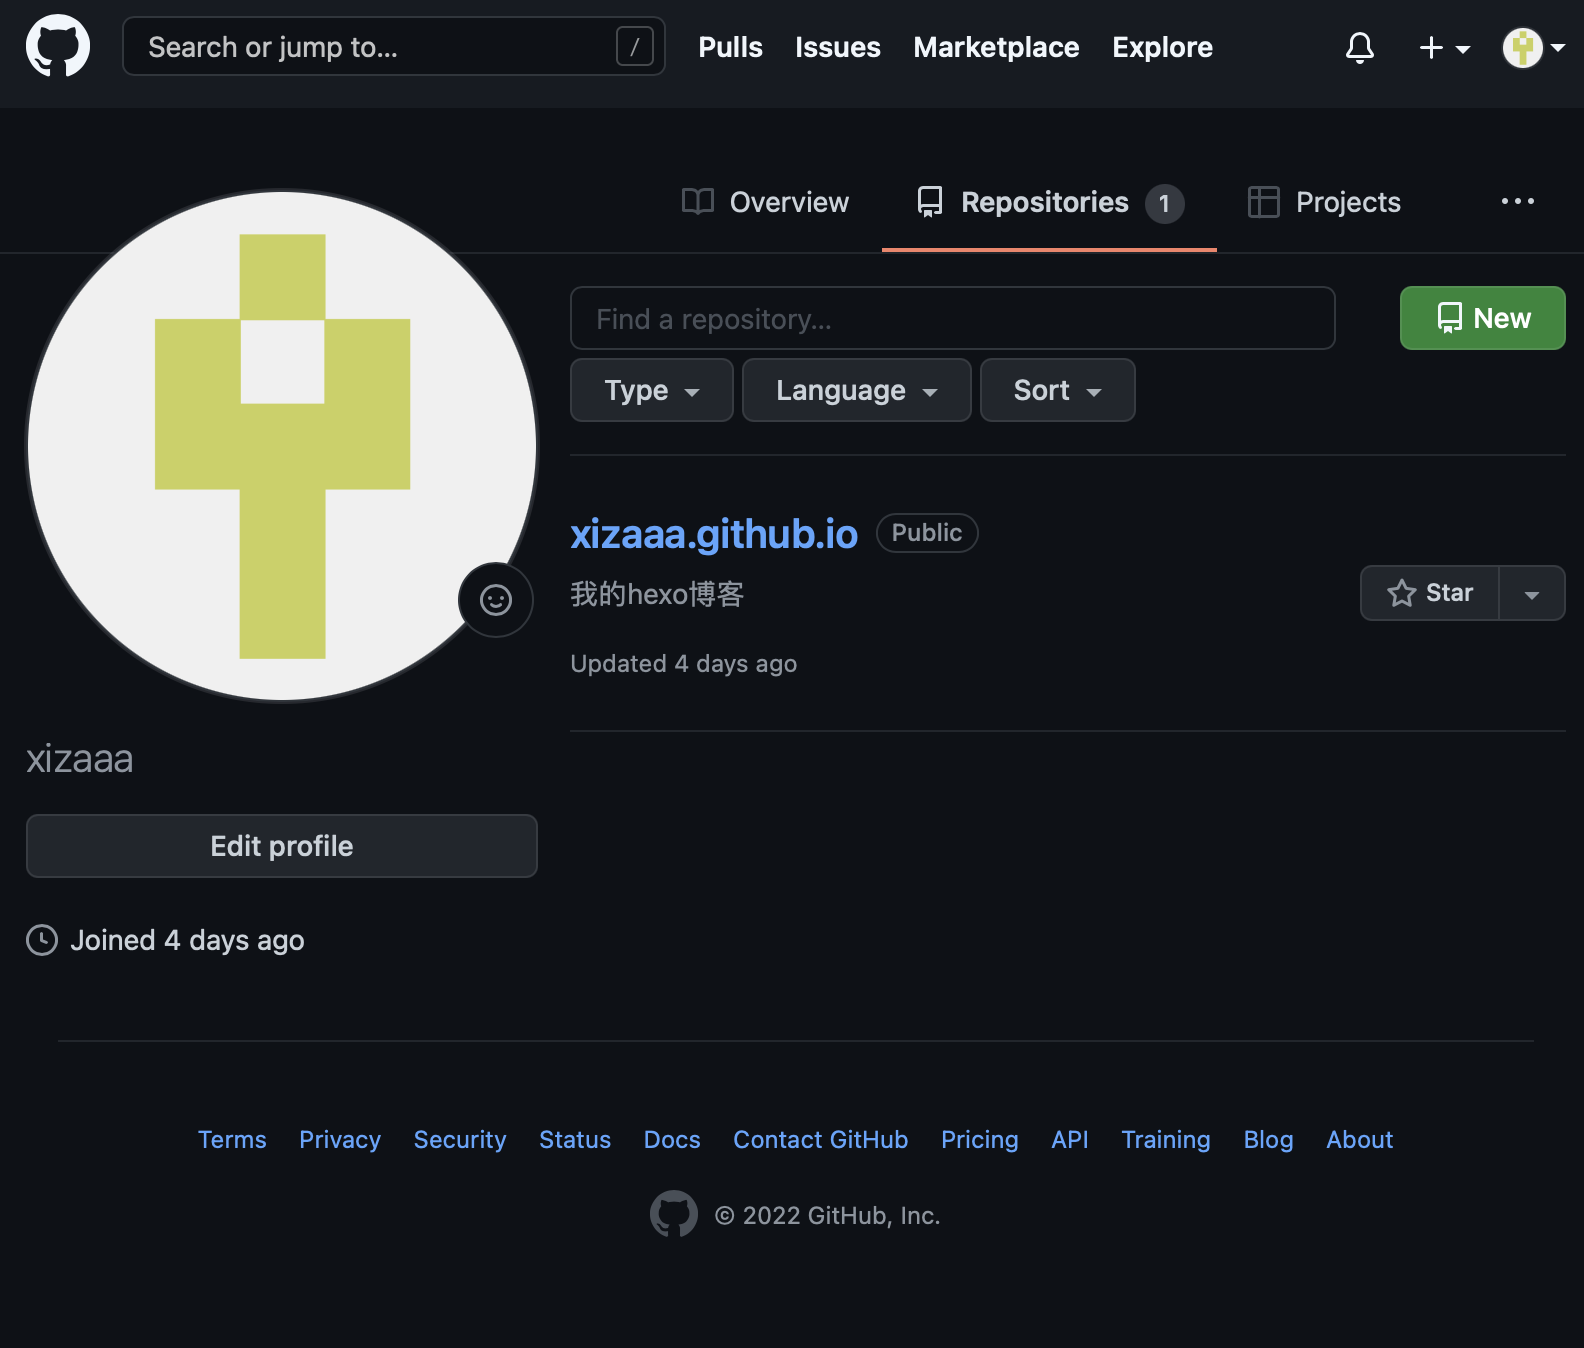The image size is (1584, 1348).
Task: Open the Status footer link
Action: point(575,1139)
